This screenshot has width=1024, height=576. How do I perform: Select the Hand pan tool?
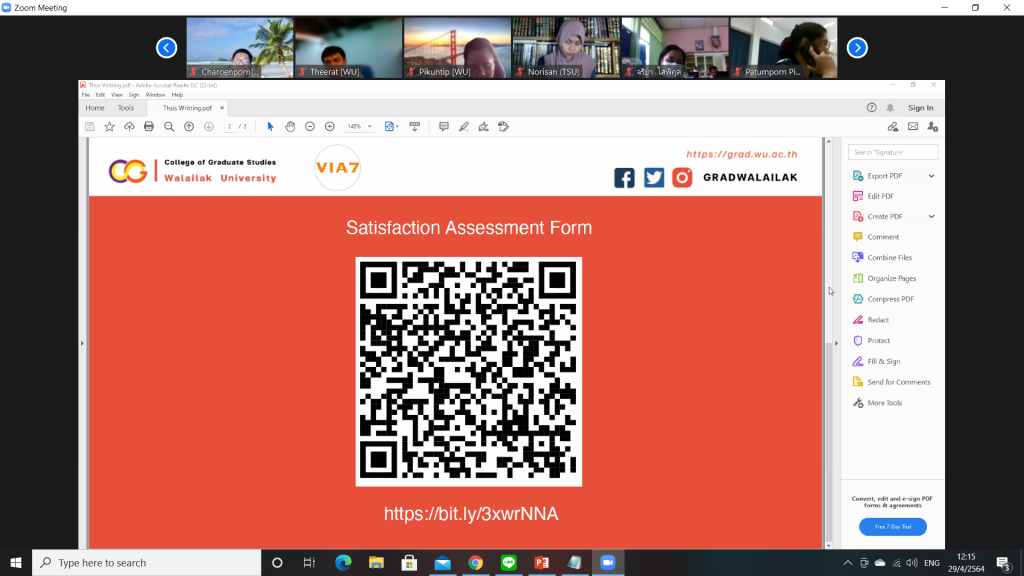click(x=290, y=127)
